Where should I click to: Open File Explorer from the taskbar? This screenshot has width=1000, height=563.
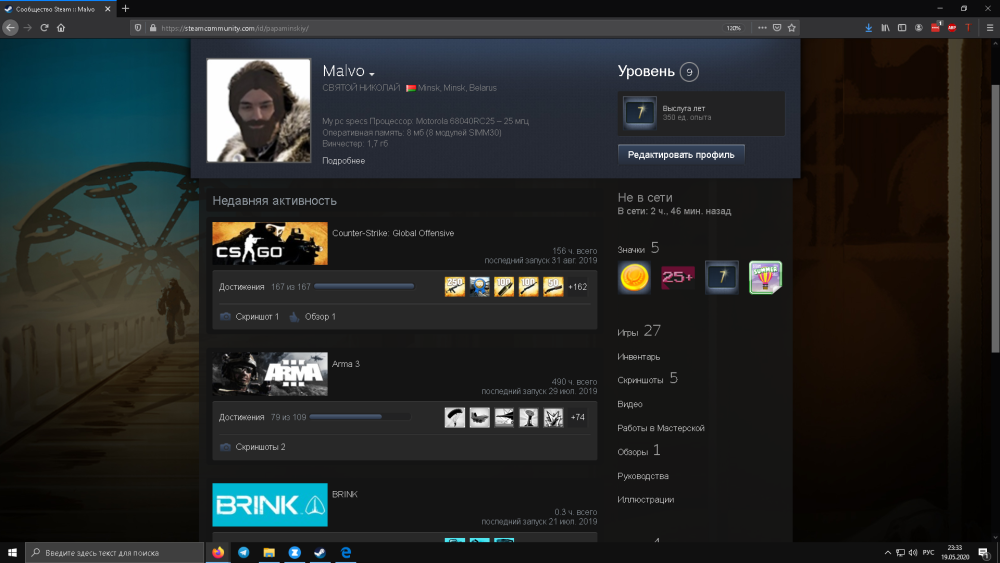click(269, 553)
